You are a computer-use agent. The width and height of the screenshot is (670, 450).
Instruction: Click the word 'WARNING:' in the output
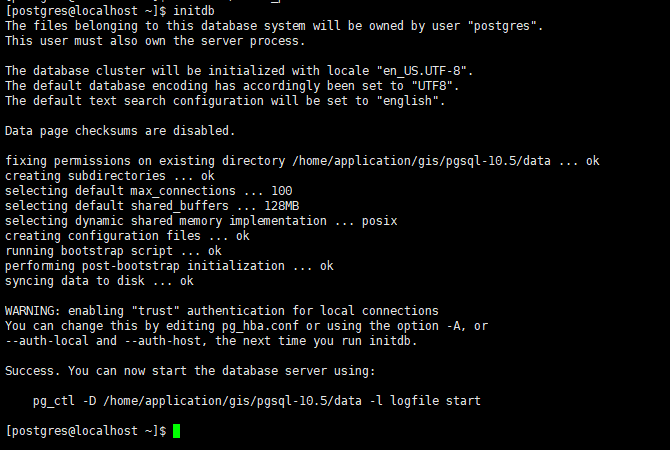pyautogui.click(x=35, y=311)
